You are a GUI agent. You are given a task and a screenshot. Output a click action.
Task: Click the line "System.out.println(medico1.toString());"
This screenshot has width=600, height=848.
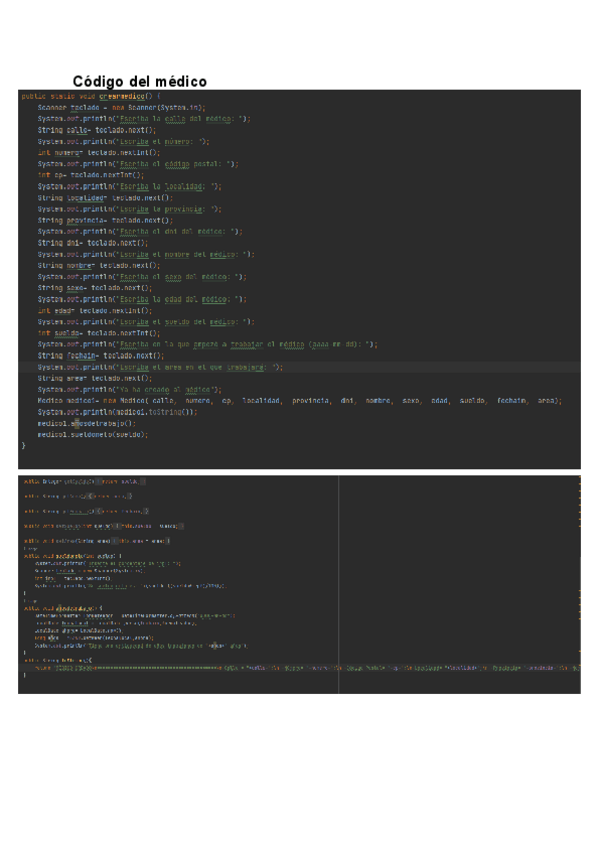point(117,412)
